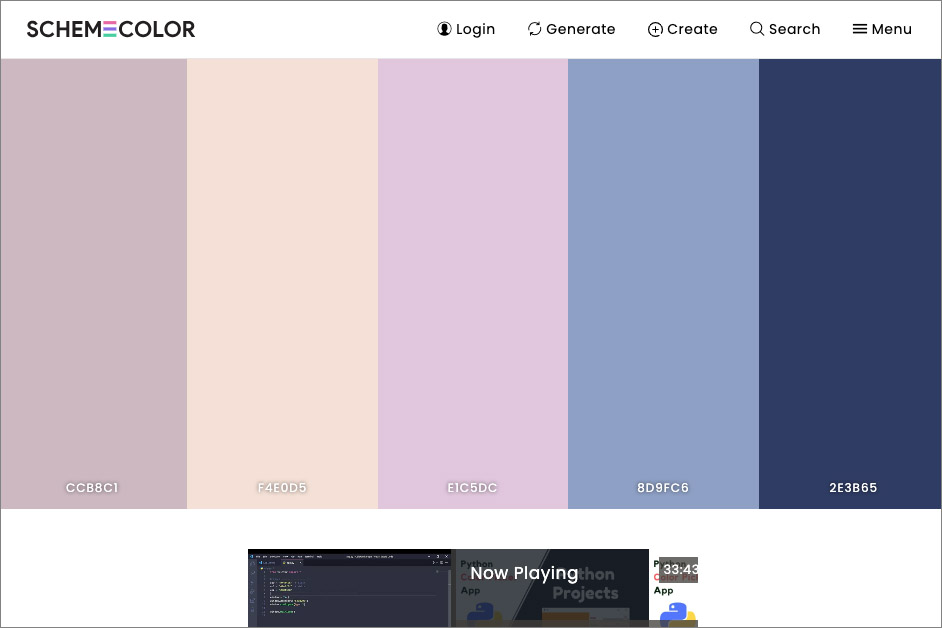
Task: Open the hamburger Menu icon
Action: coord(859,29)
